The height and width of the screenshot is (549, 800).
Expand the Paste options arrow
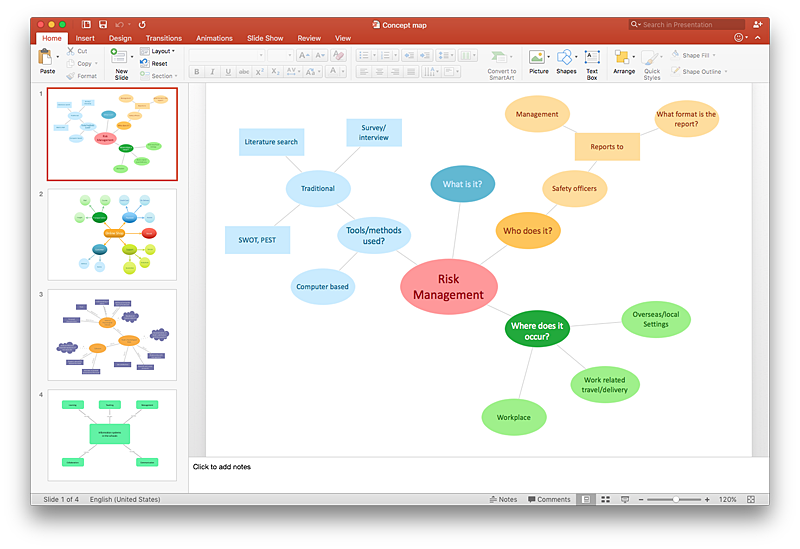click(58, 57)
